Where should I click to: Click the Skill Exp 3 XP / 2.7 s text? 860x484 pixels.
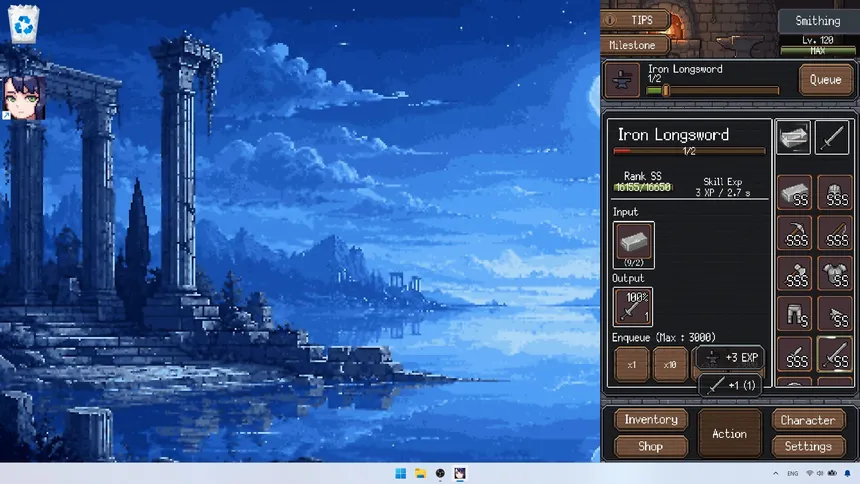[722, 187]
